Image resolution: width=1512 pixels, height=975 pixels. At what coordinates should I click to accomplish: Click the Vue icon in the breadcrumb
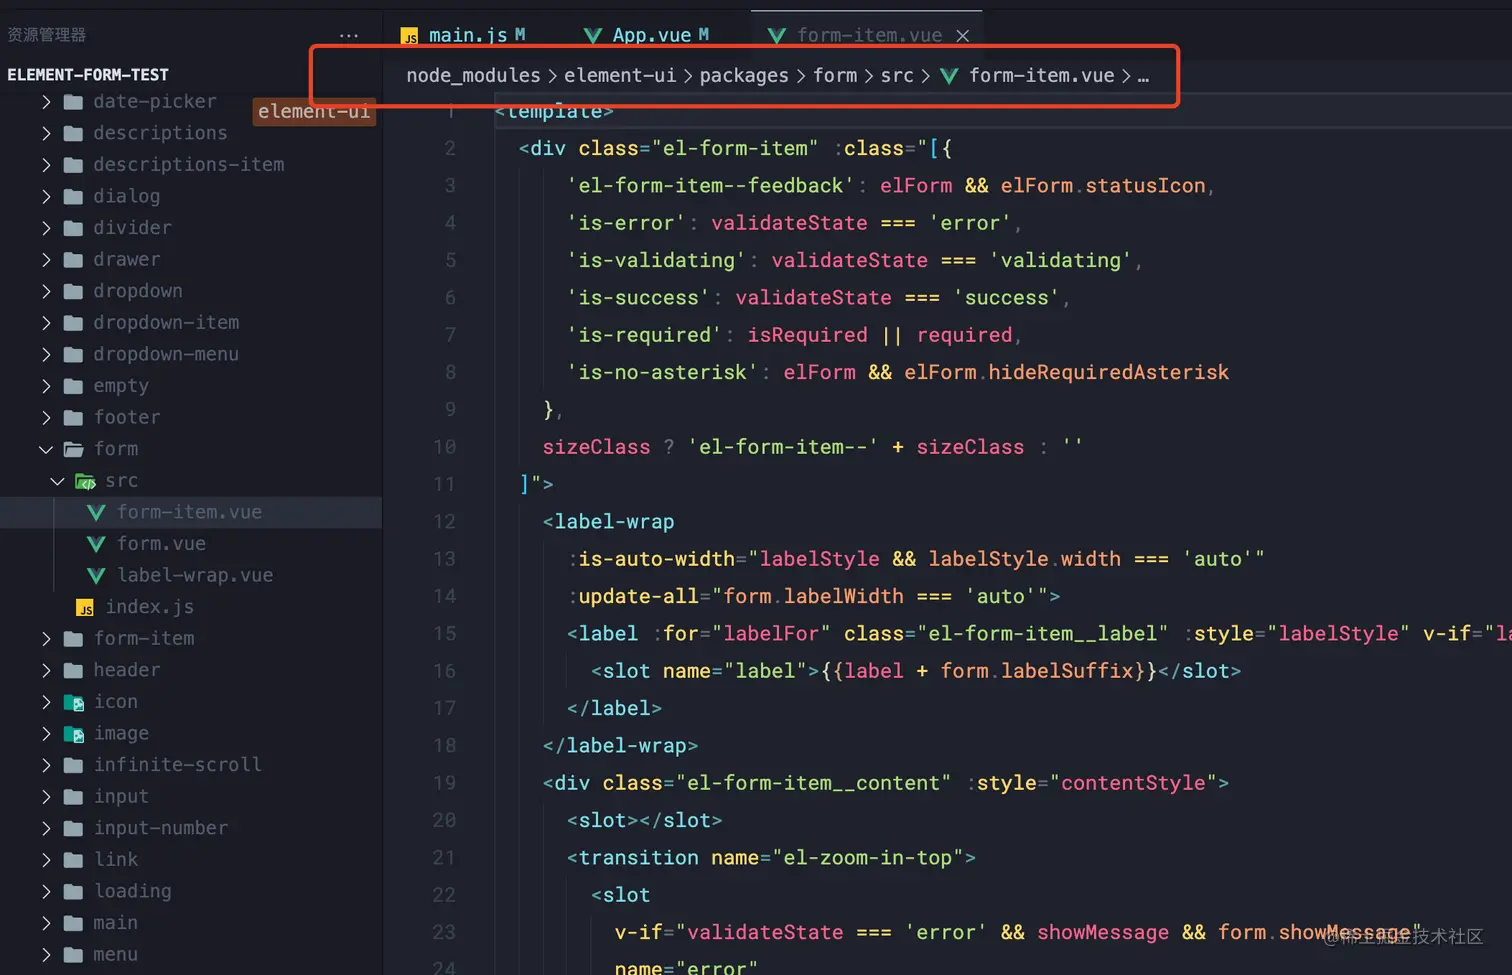(x=950, y=76)
